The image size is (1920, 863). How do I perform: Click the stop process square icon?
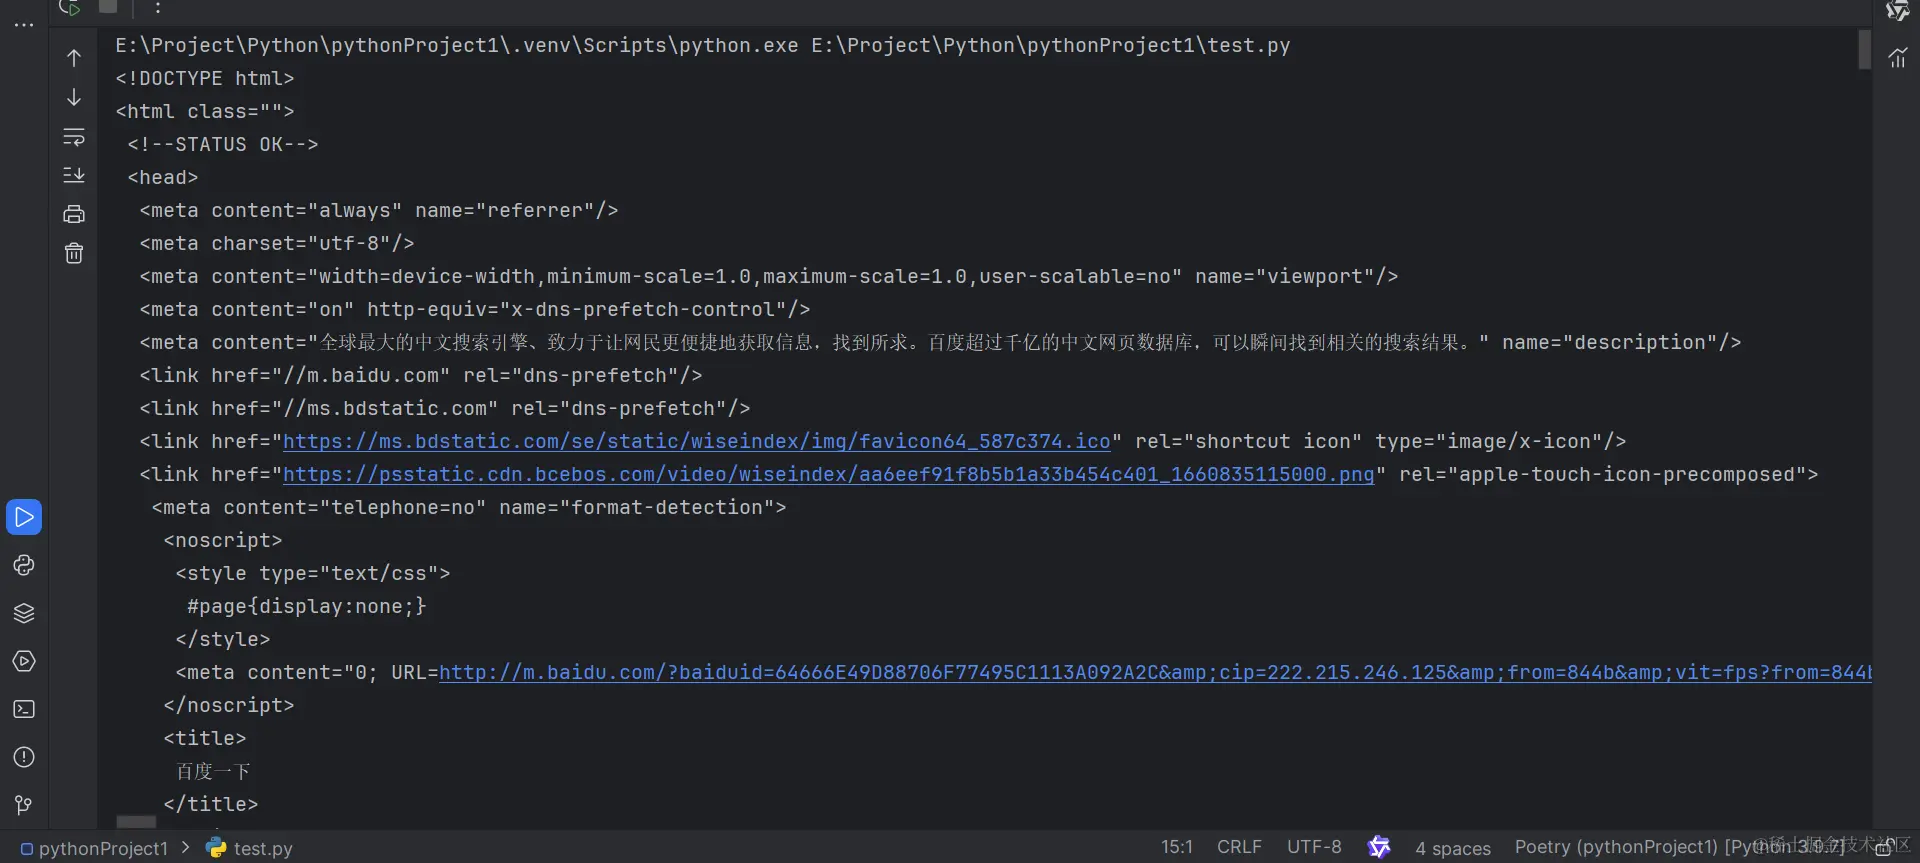(x=108, y=6)
